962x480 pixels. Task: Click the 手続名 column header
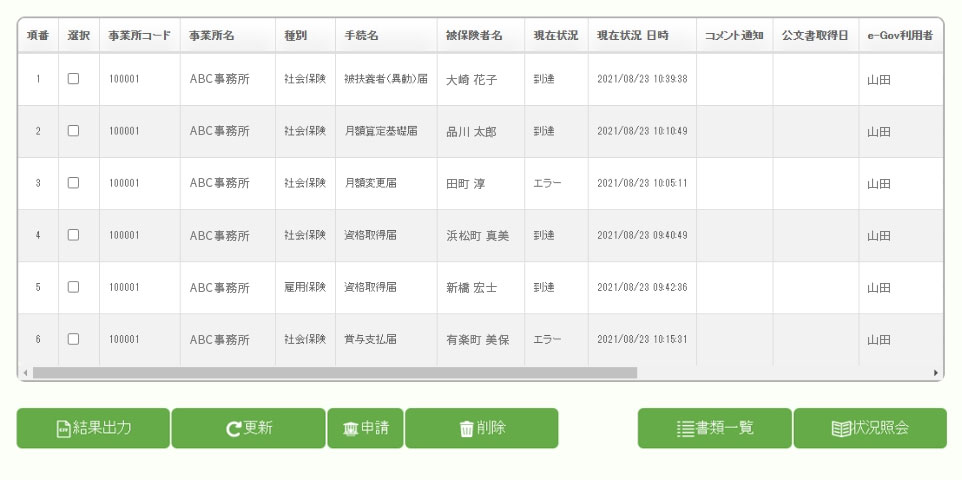[x=387, y=36]
